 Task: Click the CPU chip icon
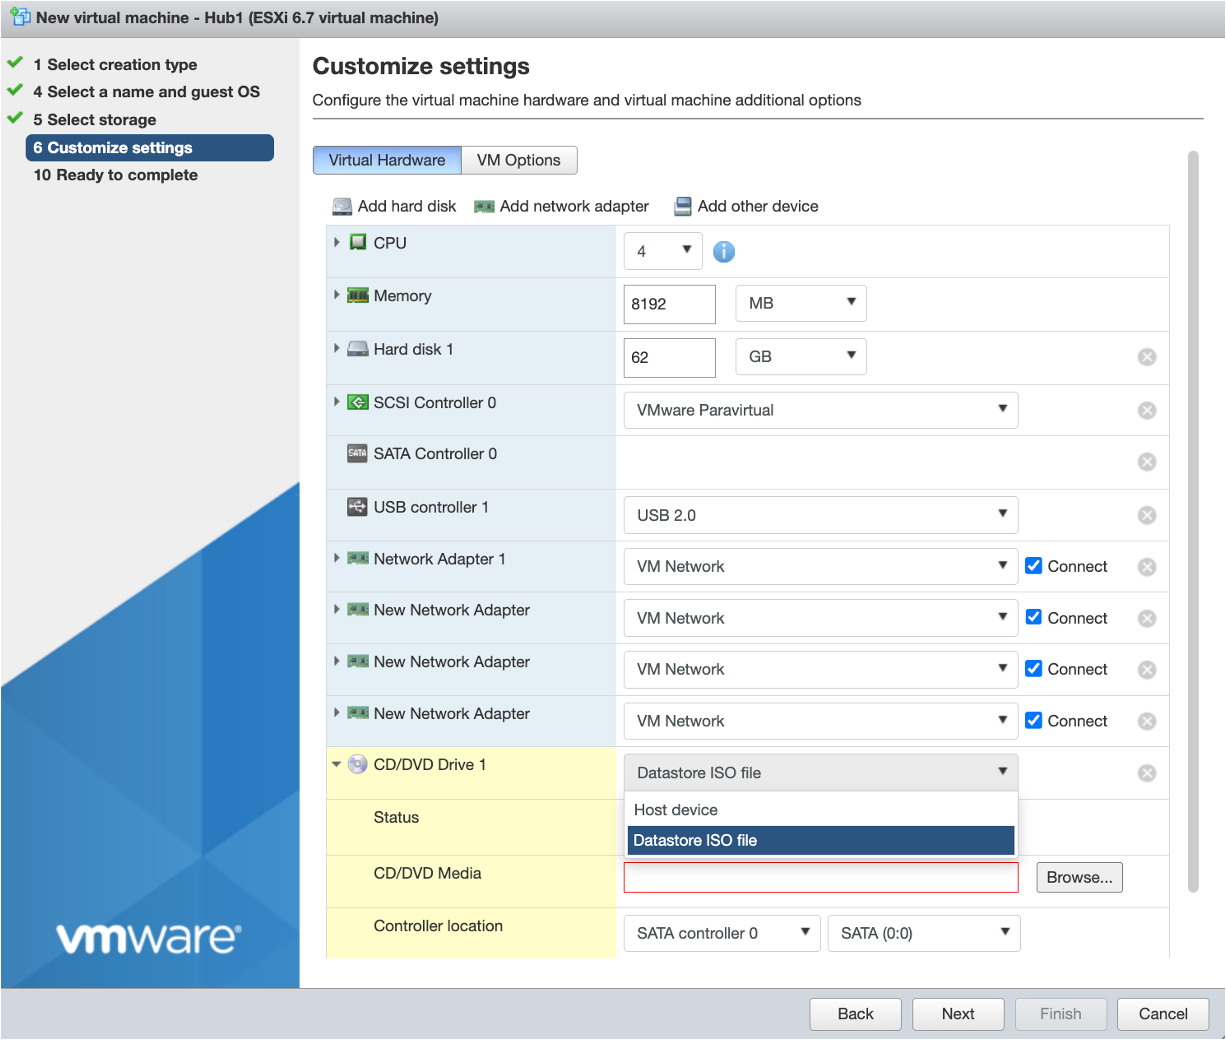tap(358, 243)
